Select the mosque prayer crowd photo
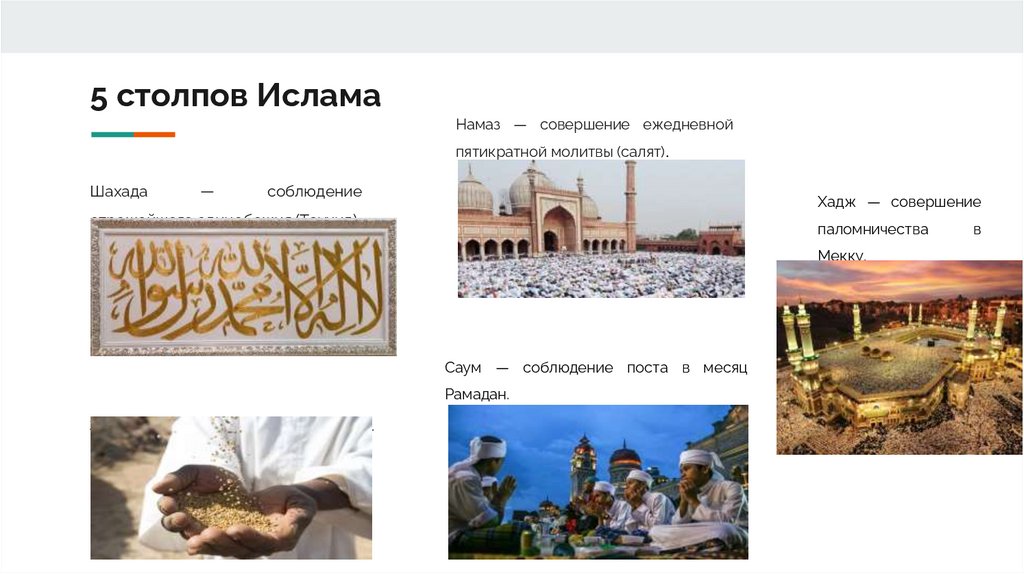Image resolution: width=1024 pixels, height=574 pixels. 601,229
